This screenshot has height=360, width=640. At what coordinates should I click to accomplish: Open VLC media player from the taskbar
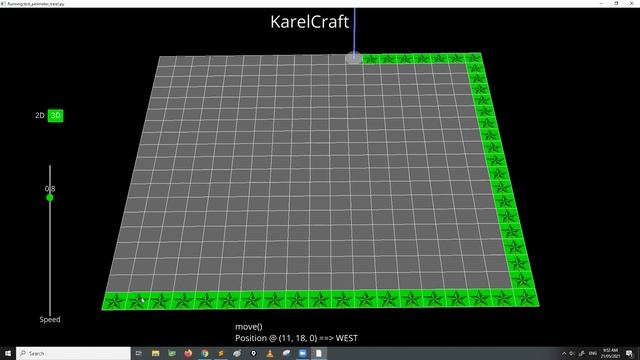pos(270,353)
